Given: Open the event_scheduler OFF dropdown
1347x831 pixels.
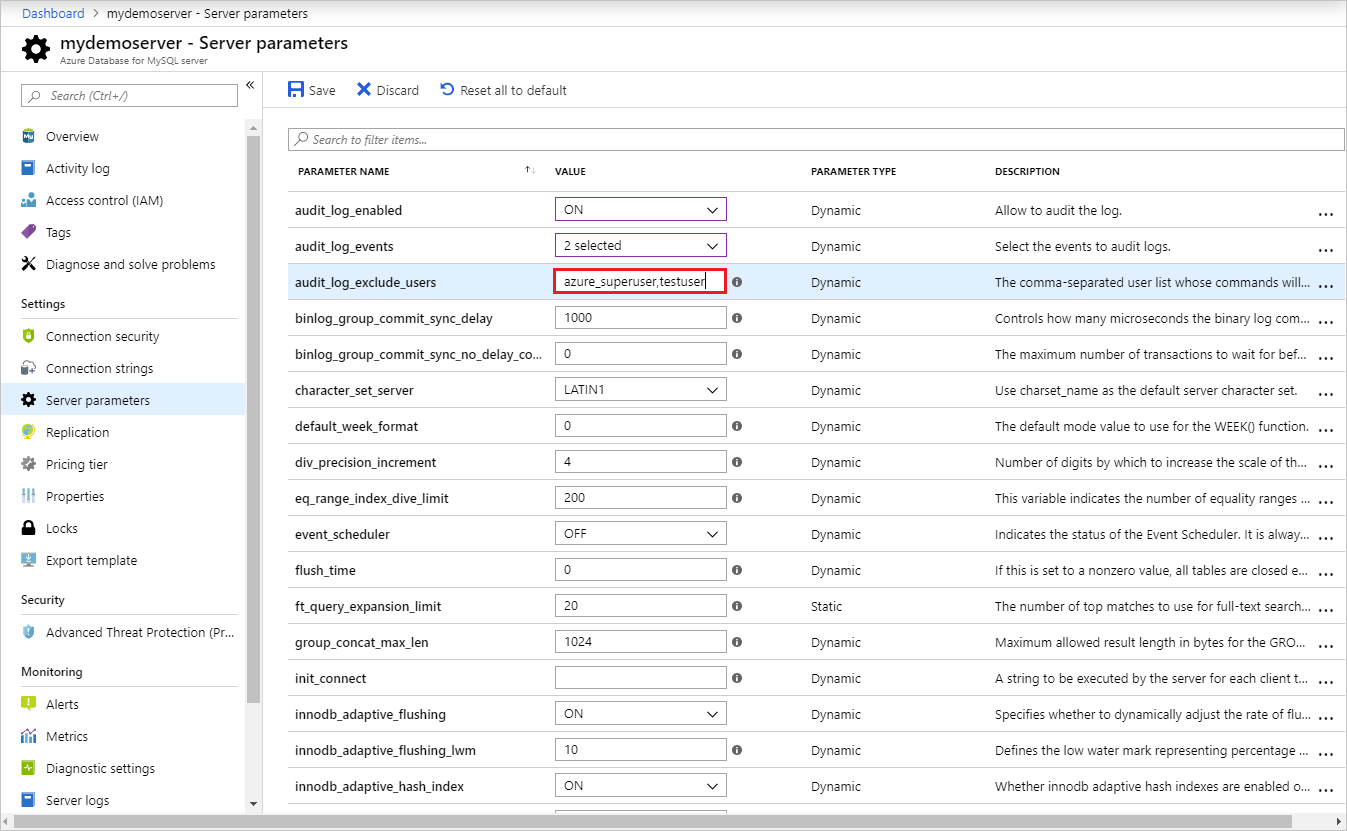Looking at the screenshot, I should pos(641,533).
